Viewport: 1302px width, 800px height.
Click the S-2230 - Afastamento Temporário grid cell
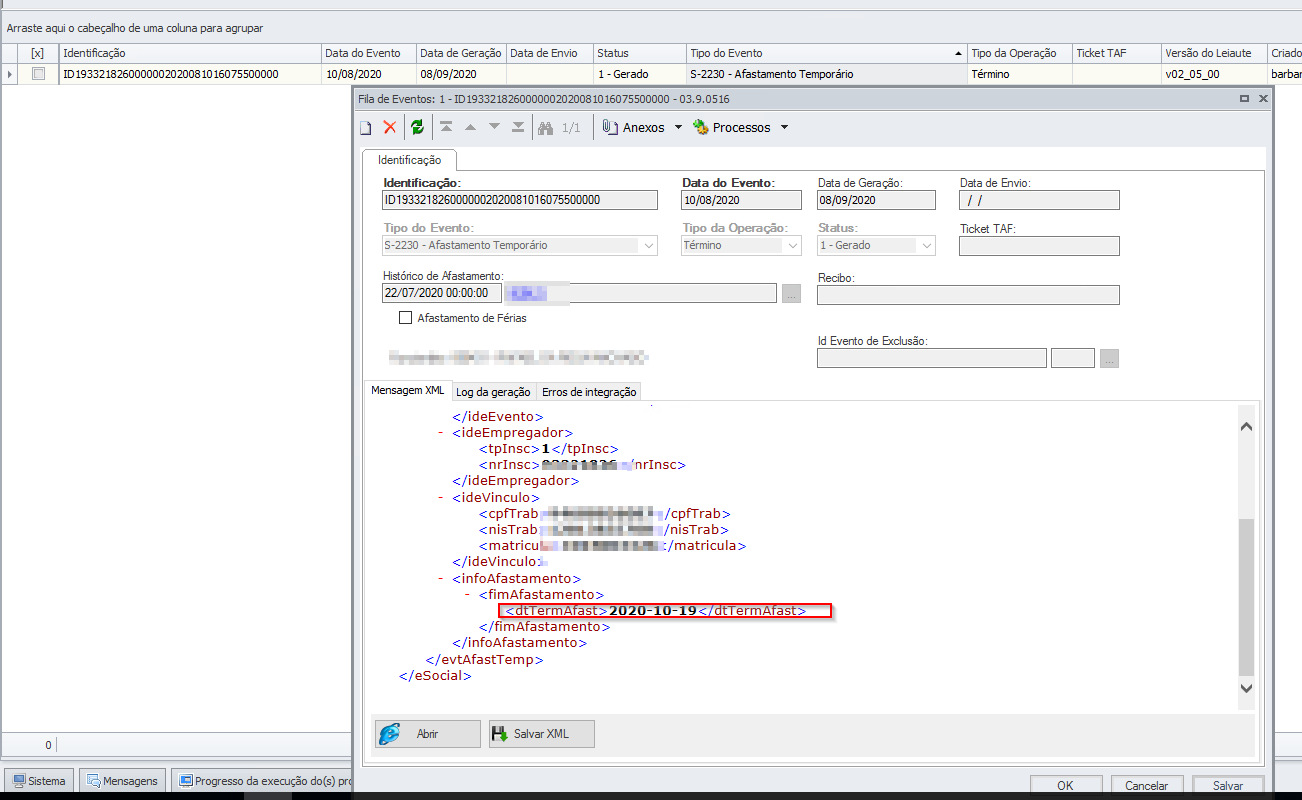click(827, 74)
